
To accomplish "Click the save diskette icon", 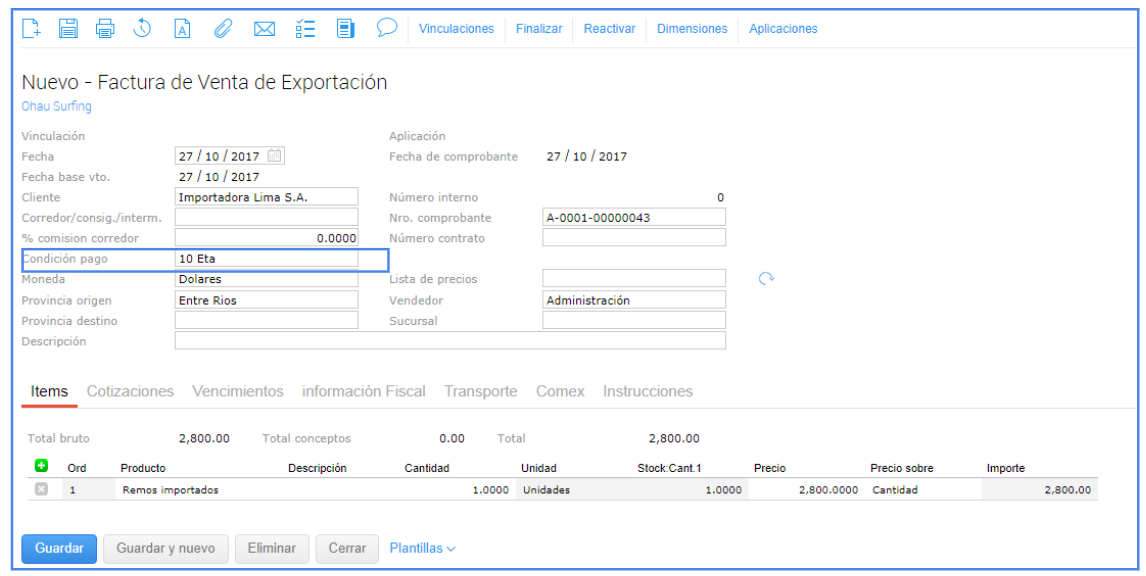I will (68, 29).
